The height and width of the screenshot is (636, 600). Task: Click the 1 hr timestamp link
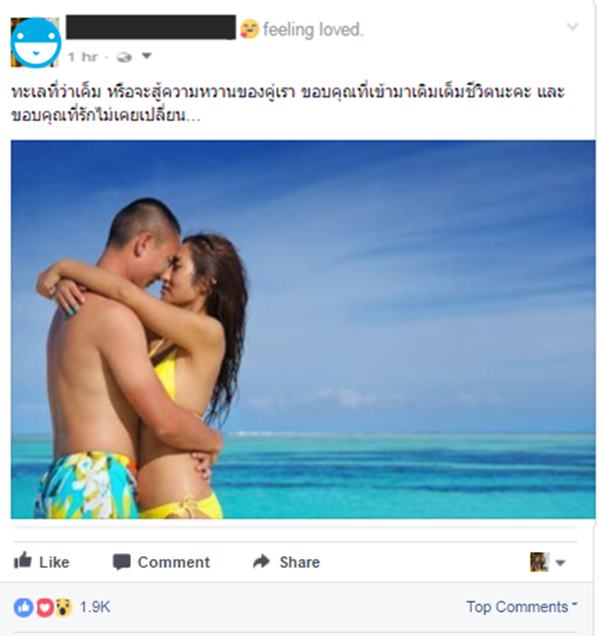[82, 57]
